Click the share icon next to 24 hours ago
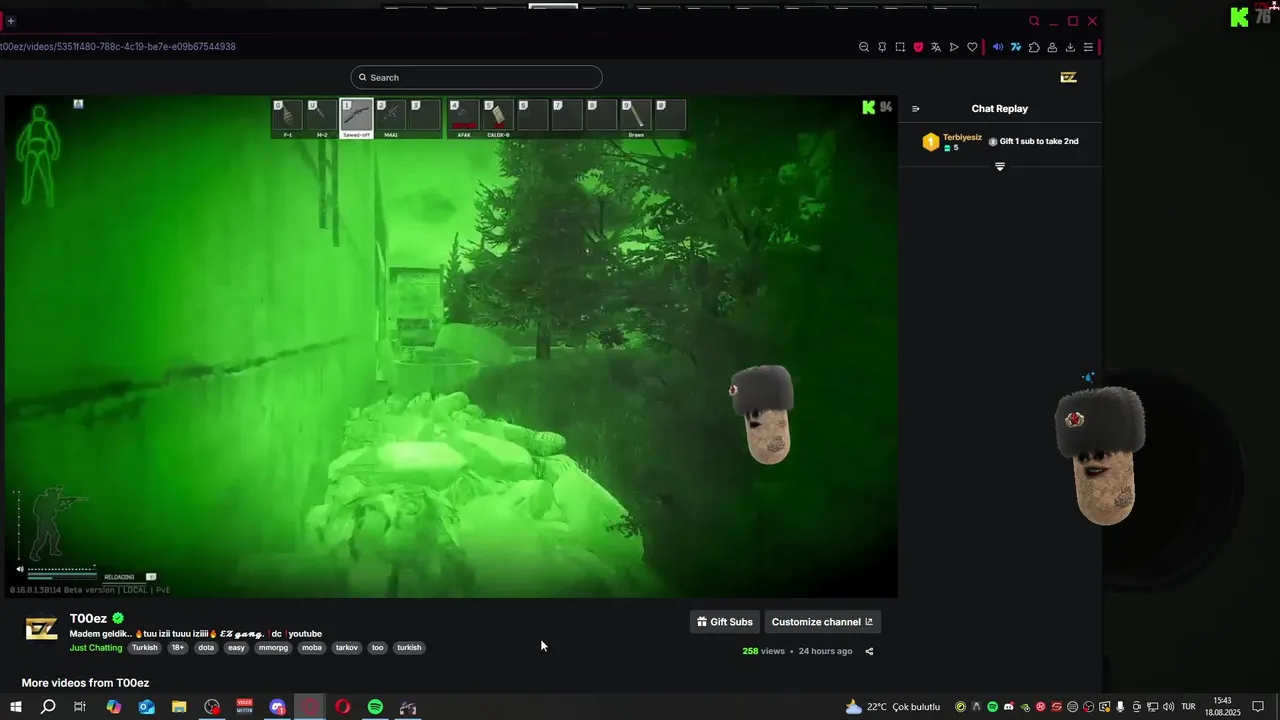1280x720 pixels. tap(869, 651)
